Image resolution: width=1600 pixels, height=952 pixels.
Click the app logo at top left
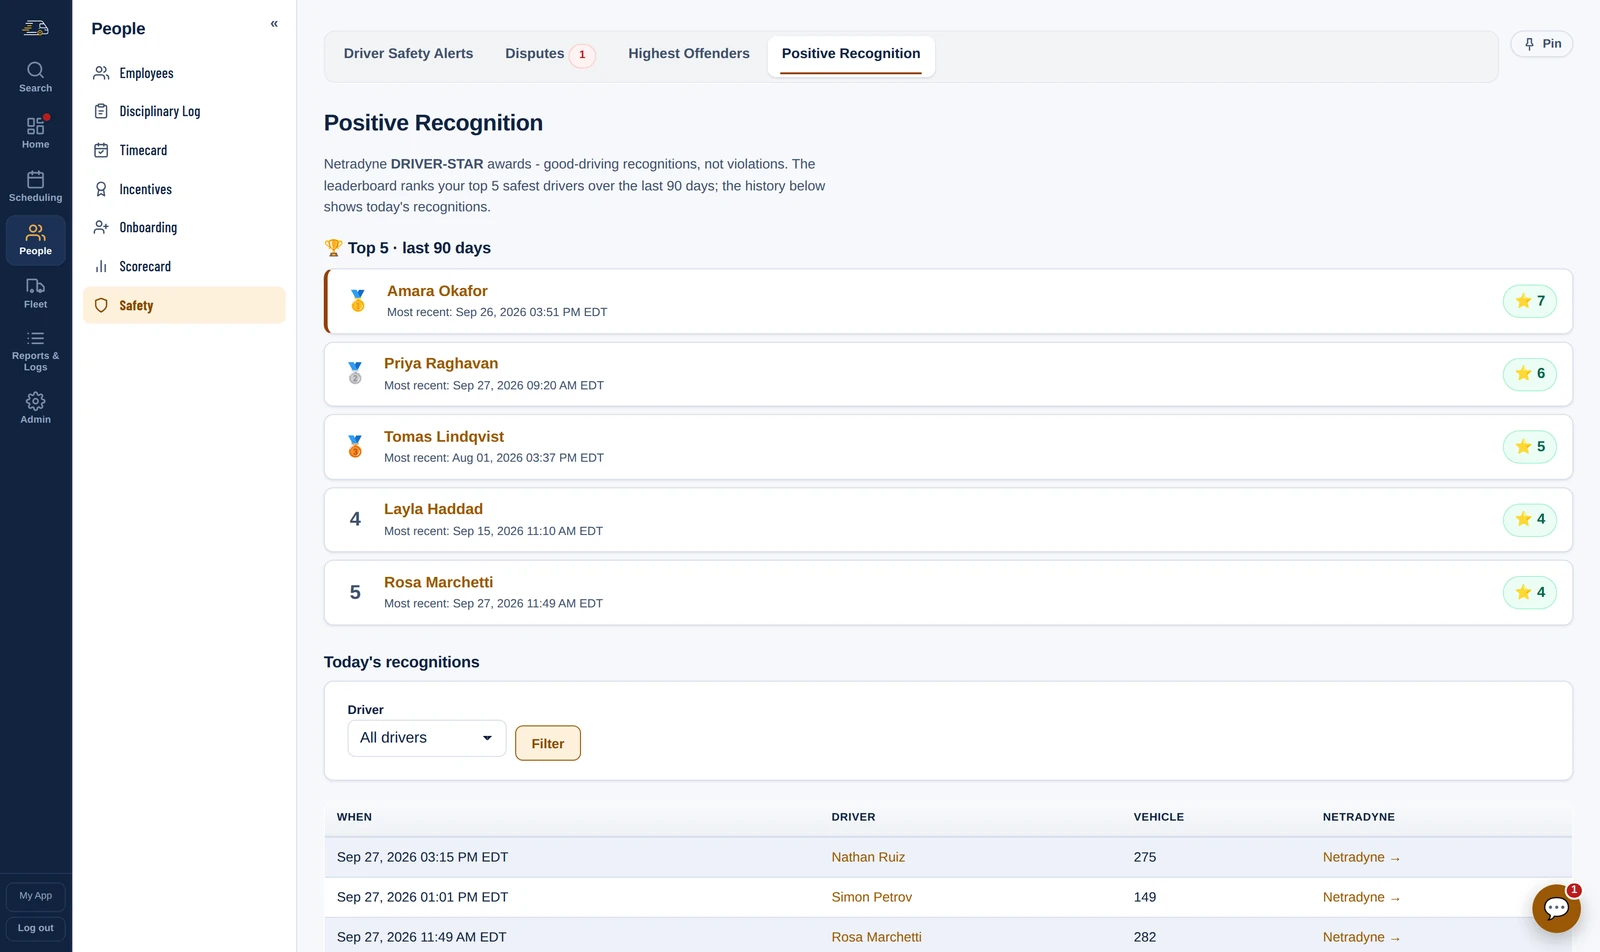tap(35, 28)
